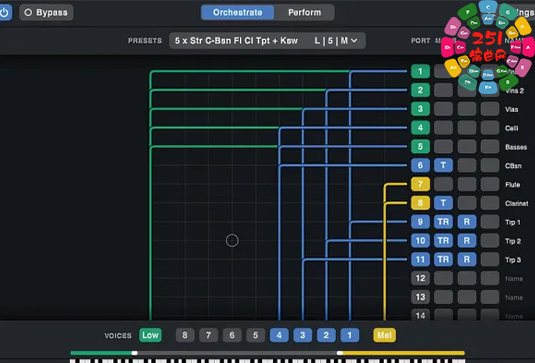535x363 pixels.
Task: Click the Mel voice button
Action: coord(385,335)
